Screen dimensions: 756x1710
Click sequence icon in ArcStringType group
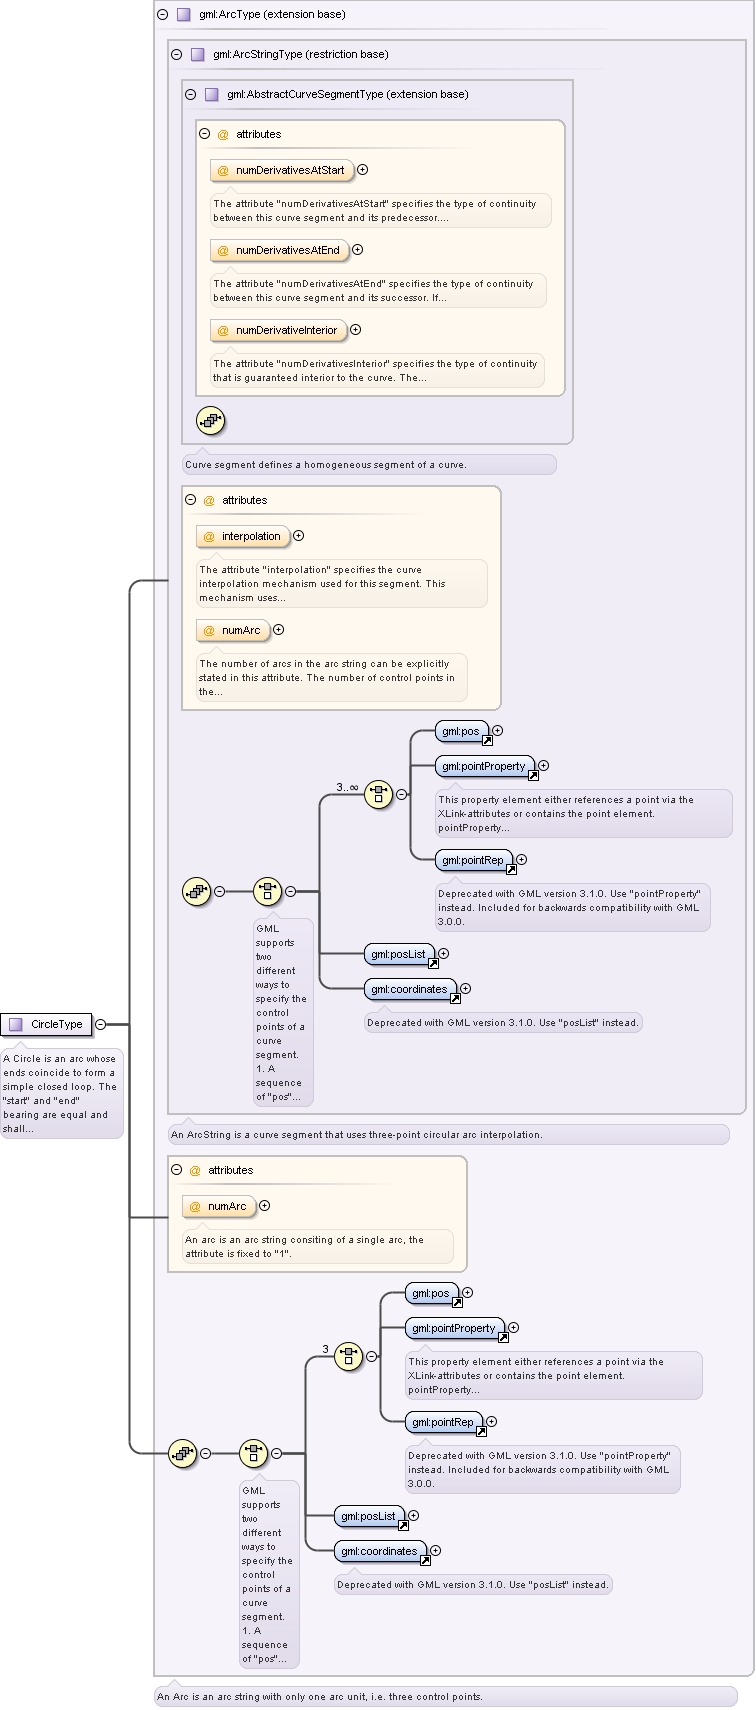tap(196, 891)
